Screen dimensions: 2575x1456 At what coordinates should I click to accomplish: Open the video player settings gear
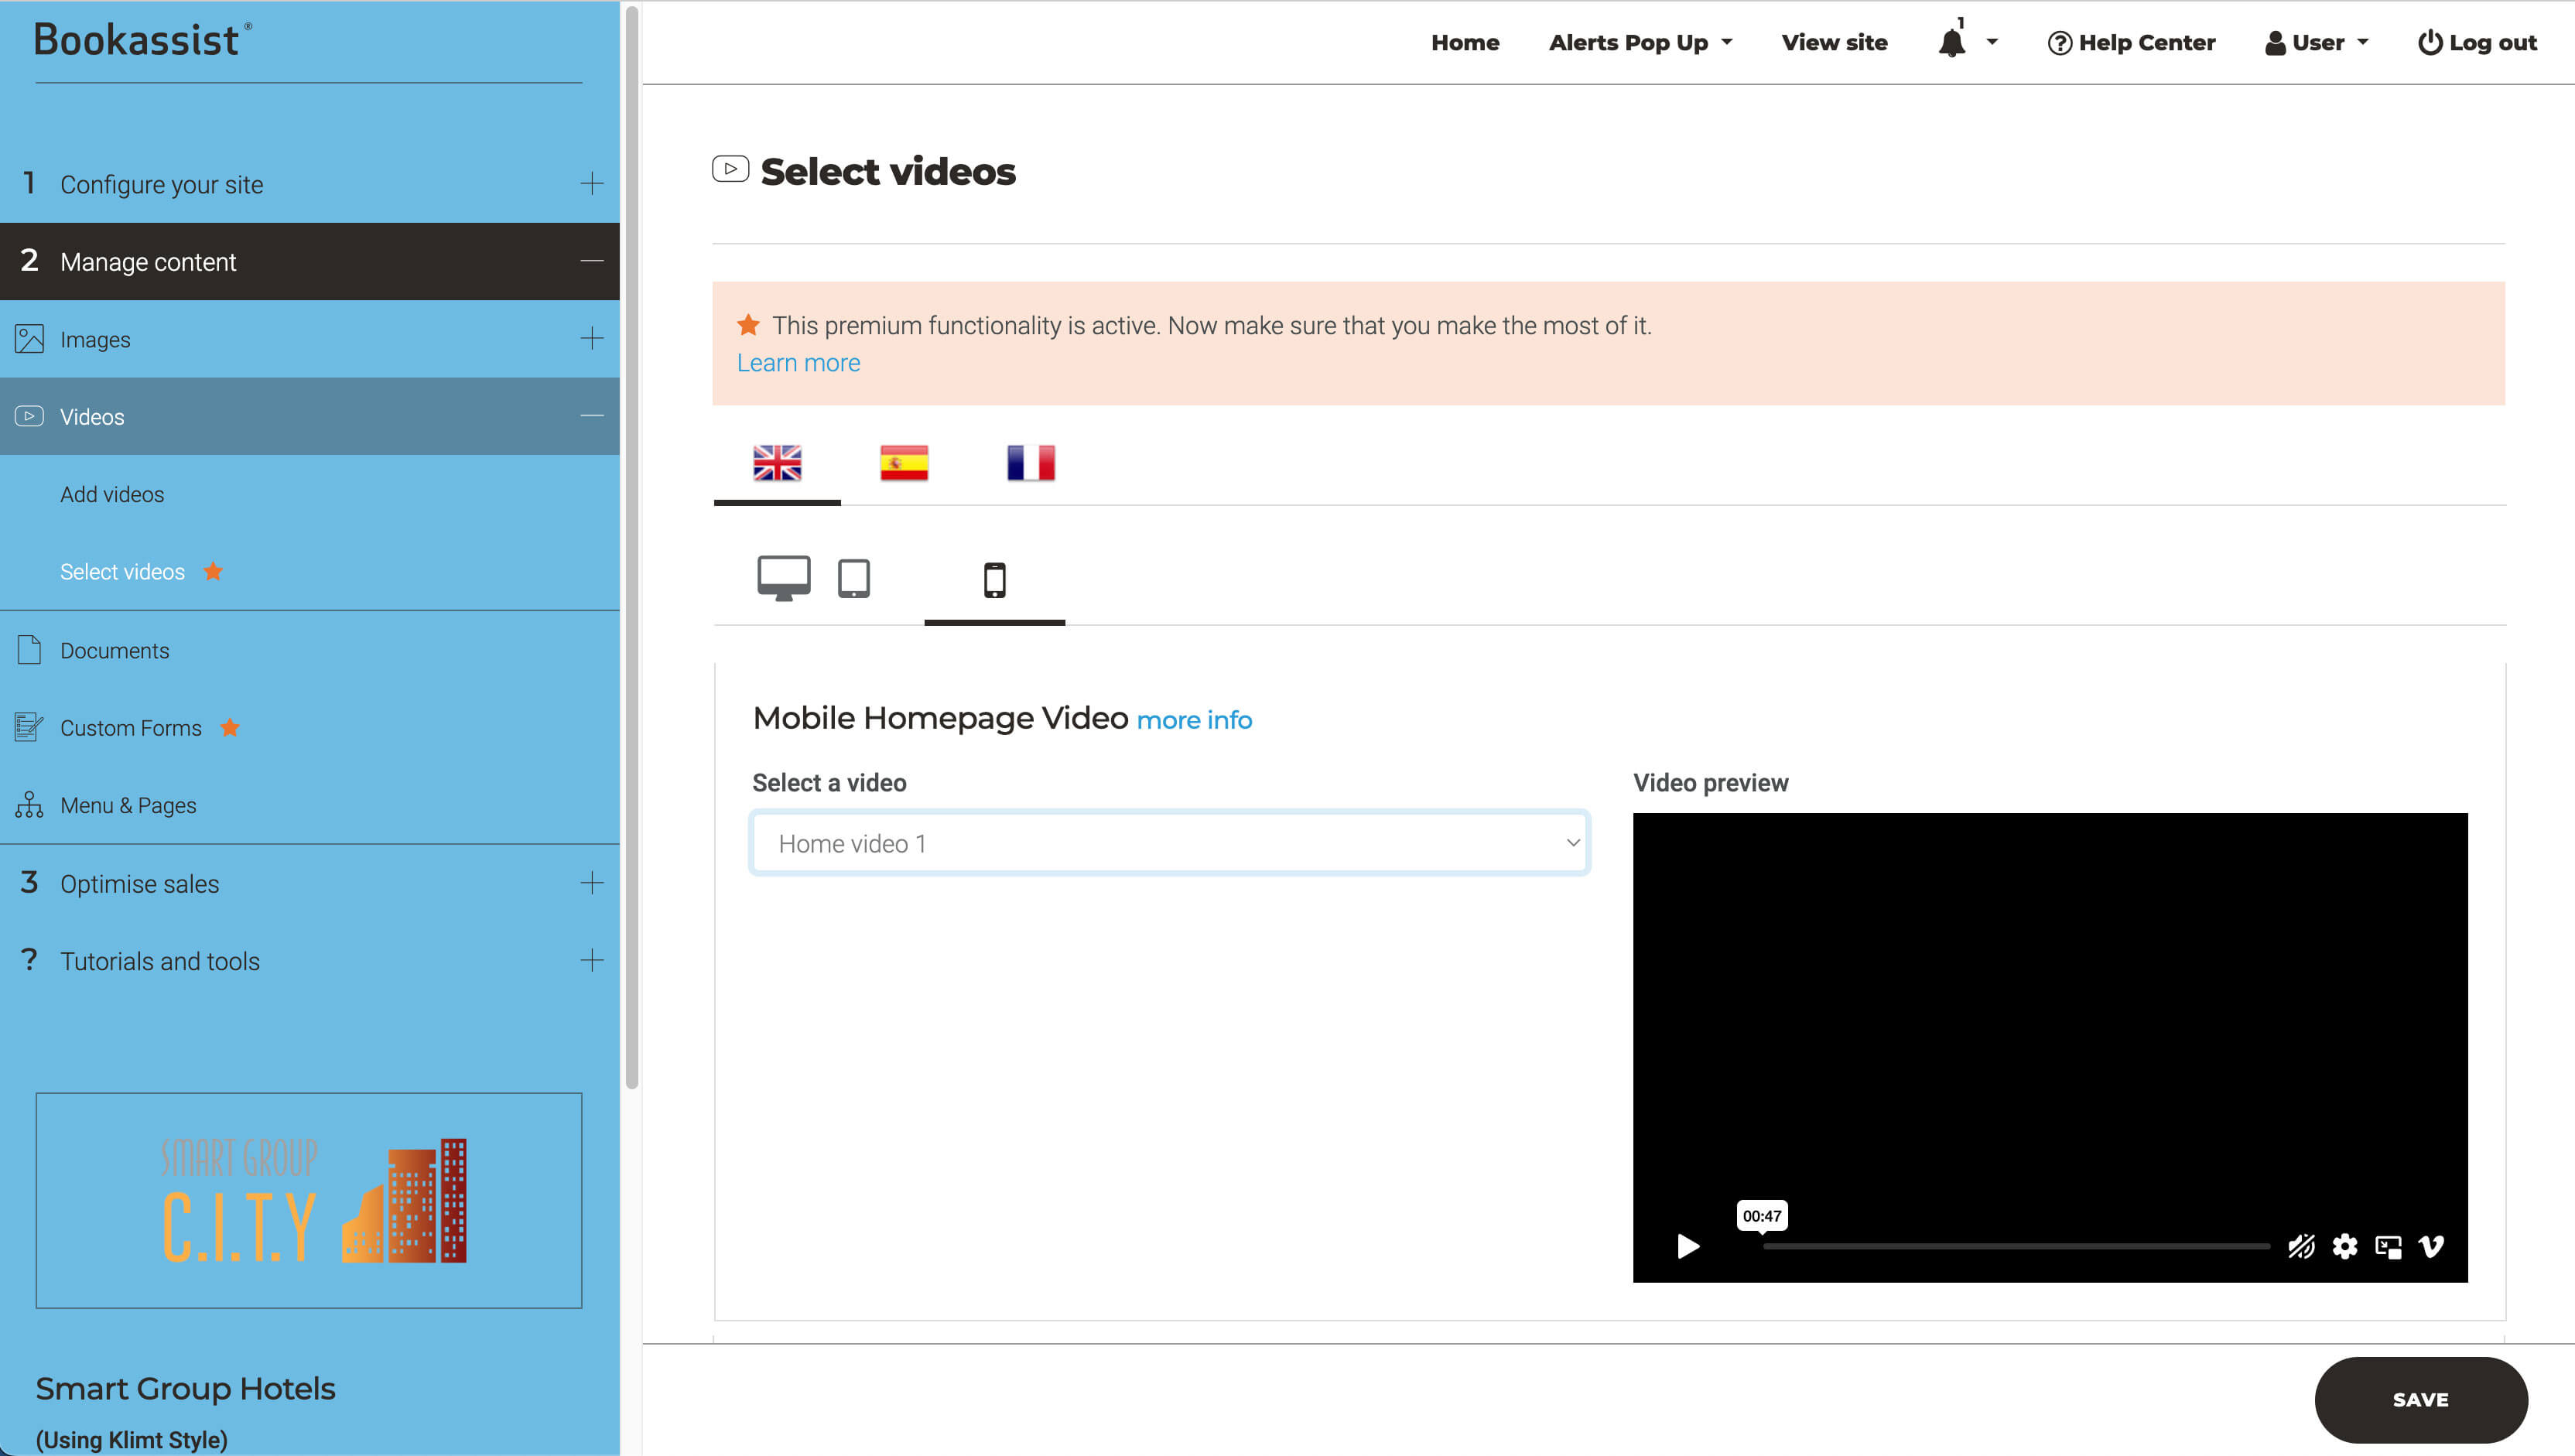click(x=2344, y=1246)
